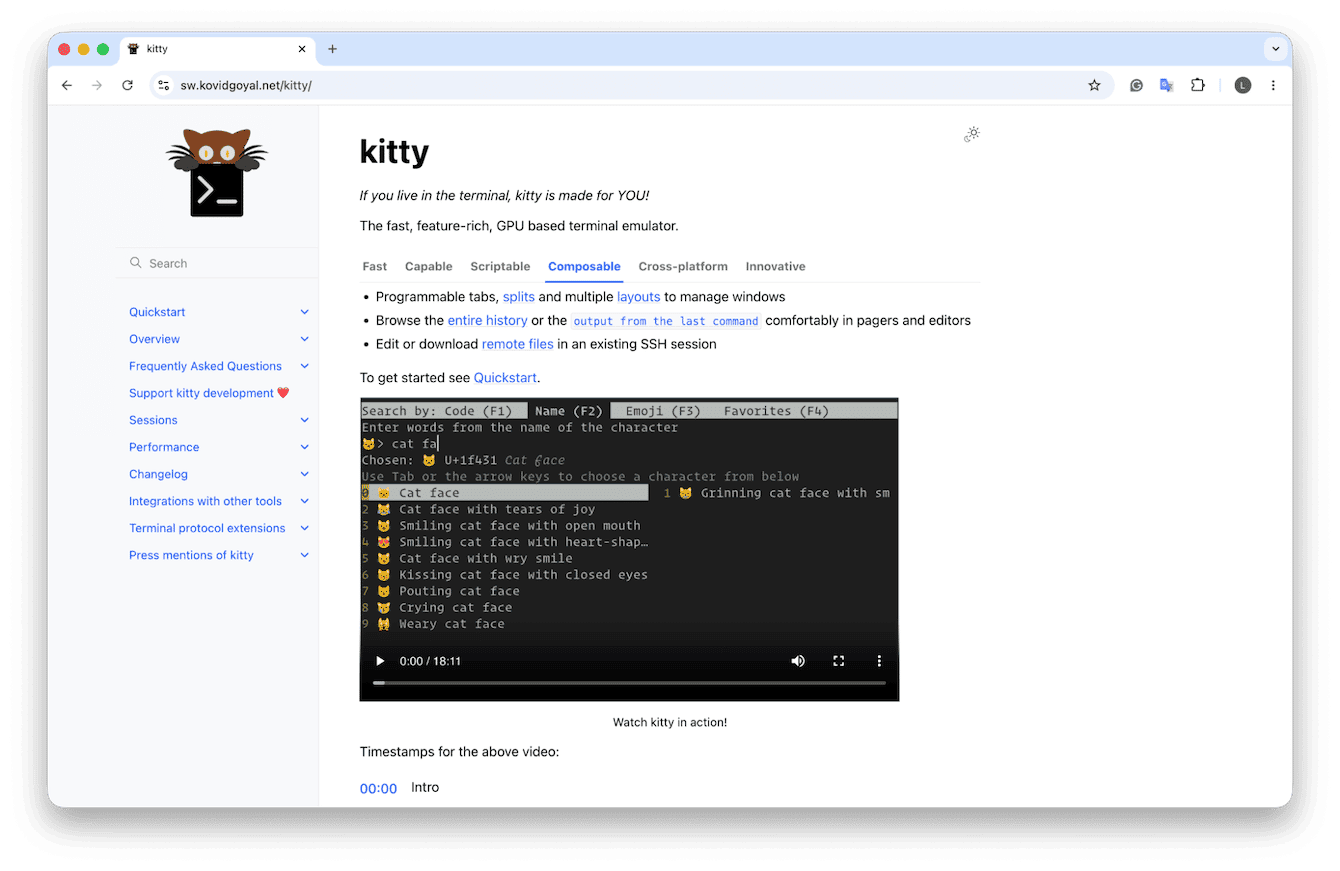Reload the page
The width and height of the screenshot is (1340, 871).
pyautogui.click(x=127, y=86)
